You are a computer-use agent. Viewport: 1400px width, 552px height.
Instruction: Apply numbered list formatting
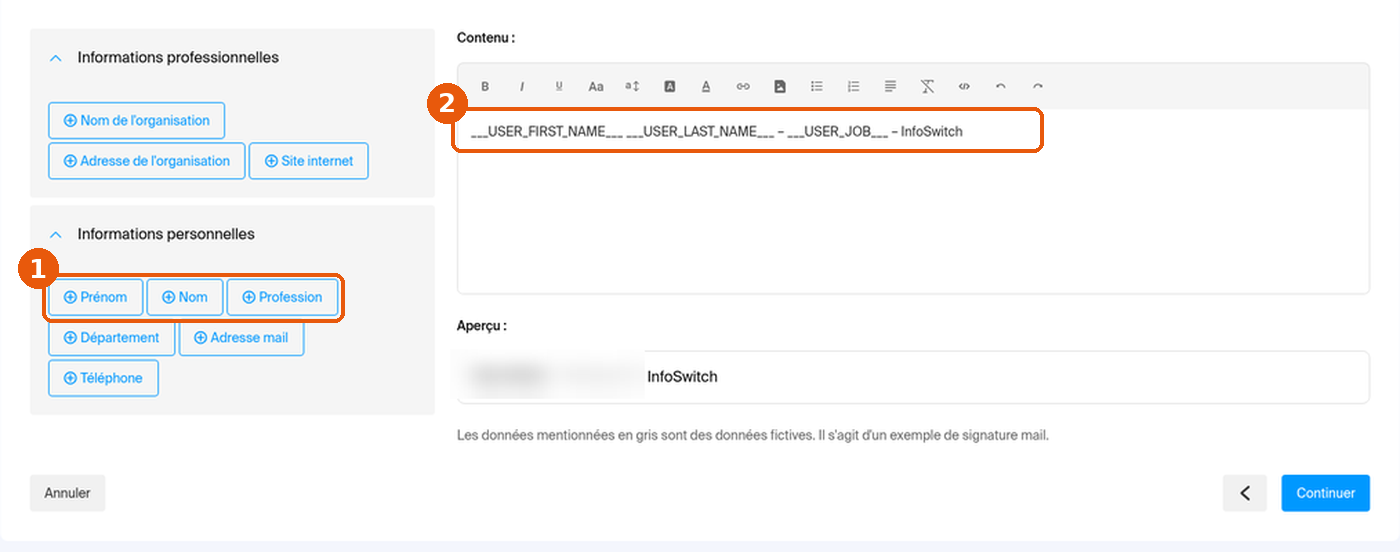pos(853,87)
